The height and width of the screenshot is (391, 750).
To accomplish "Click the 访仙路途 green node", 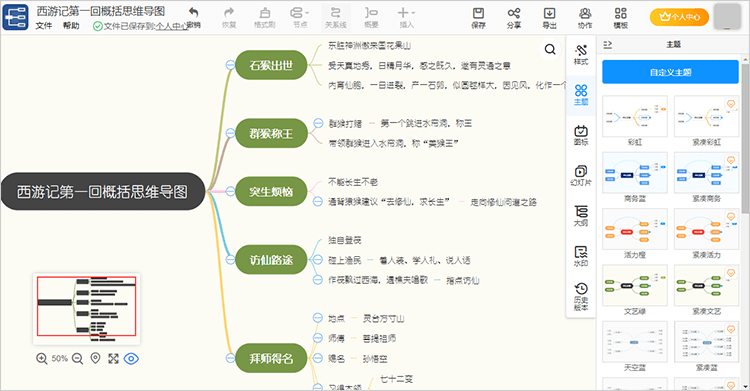I will coord(271,260).
